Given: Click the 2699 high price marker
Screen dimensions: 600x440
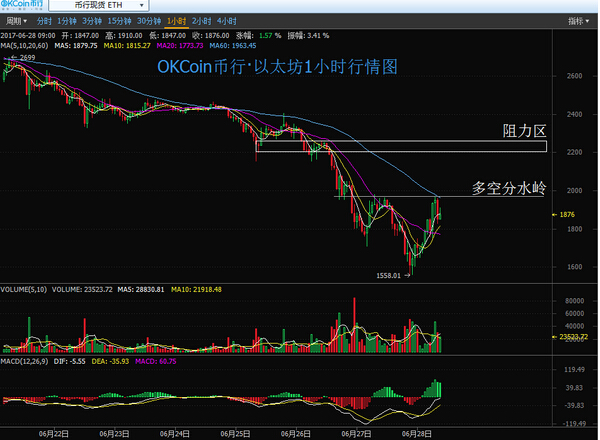Looking at the screenshot, I should coord(26,58).
